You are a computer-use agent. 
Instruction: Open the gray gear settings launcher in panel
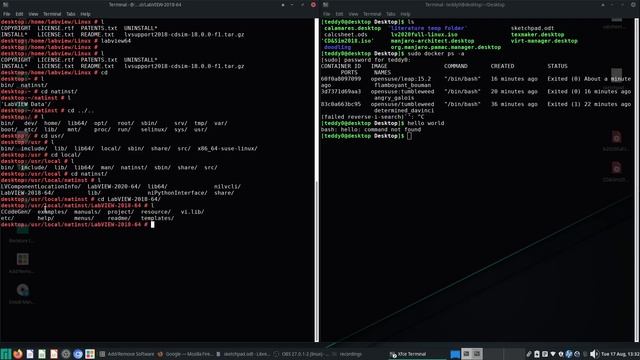click(66, 354)
